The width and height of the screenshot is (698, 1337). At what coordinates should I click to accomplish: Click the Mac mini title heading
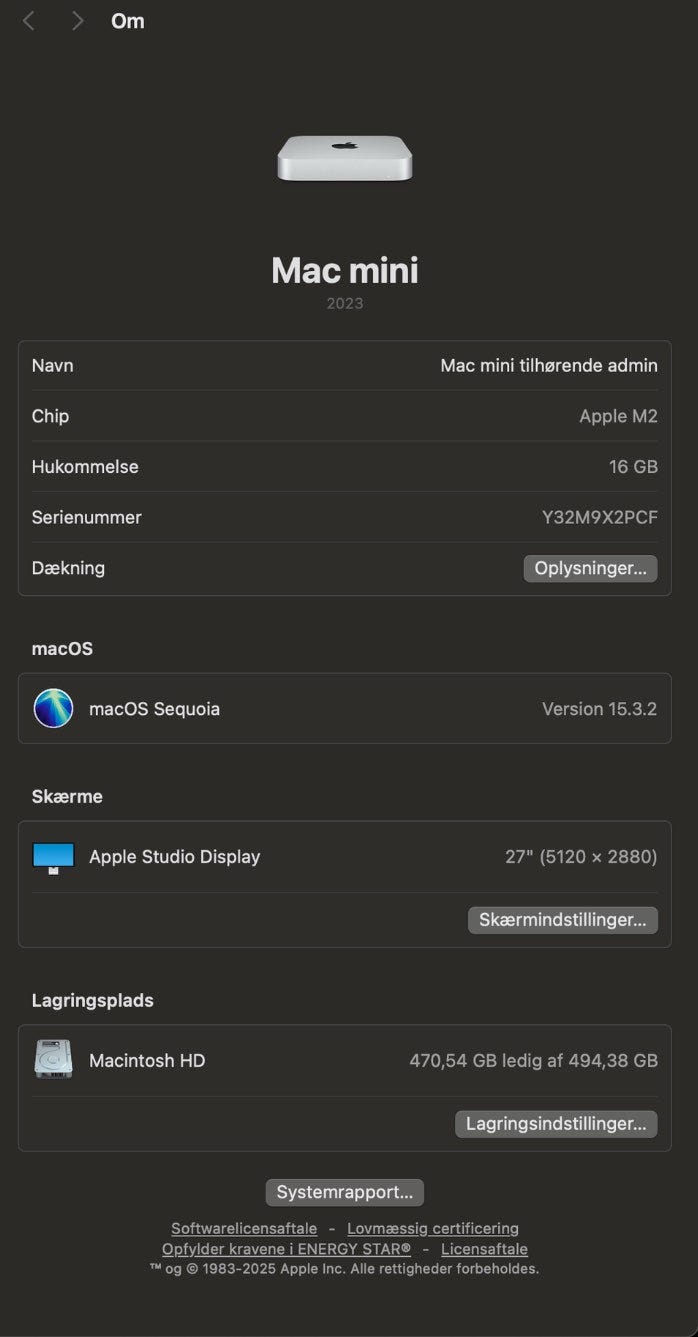coord(345,270)
